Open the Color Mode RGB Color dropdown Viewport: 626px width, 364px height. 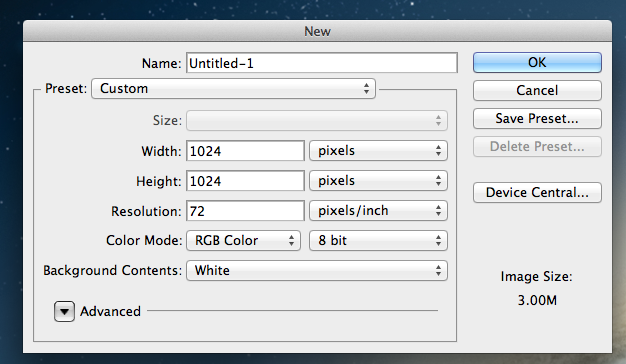[243, 241]
